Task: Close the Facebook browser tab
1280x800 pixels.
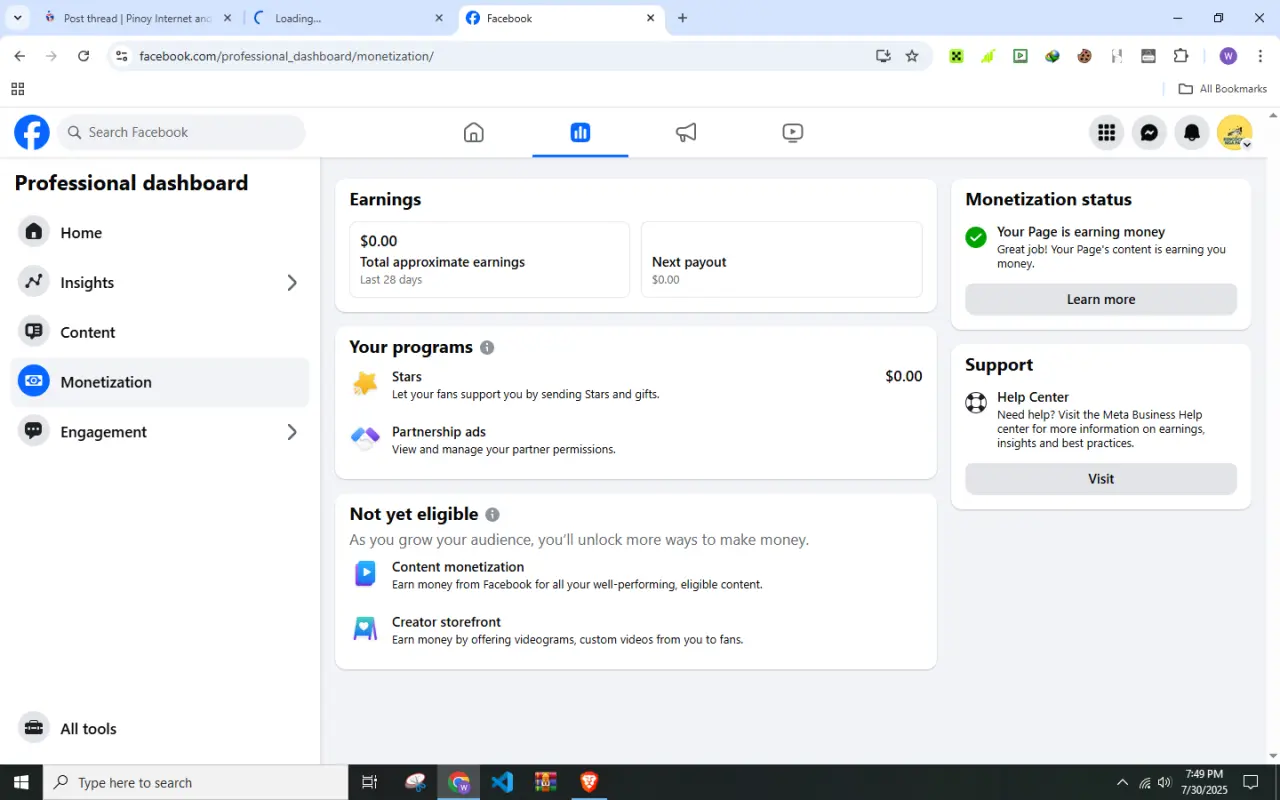Action: coord(650,18)
